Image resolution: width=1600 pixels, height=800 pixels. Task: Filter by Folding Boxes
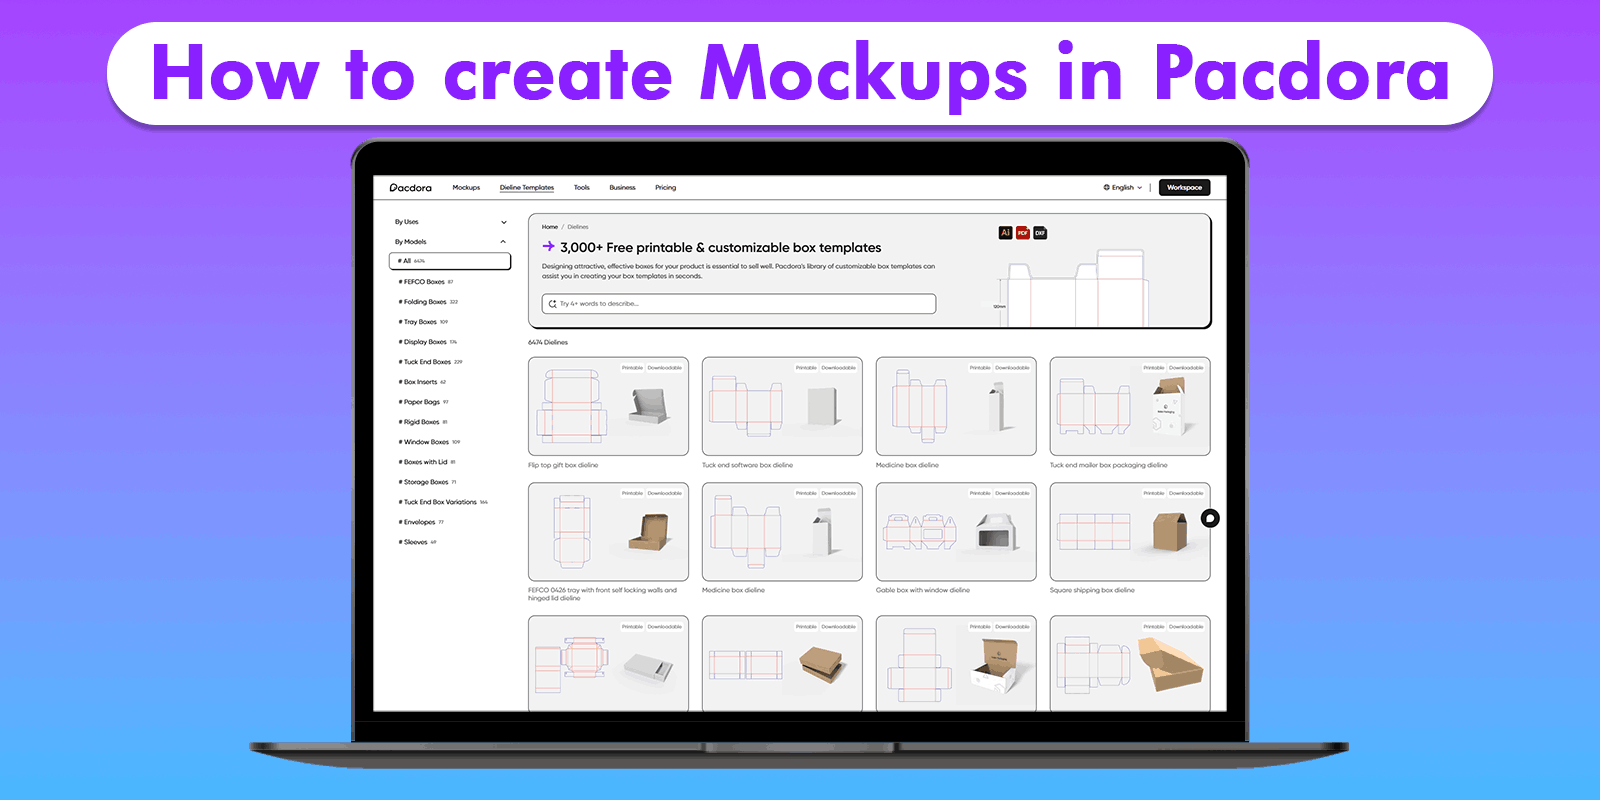pyautogui.click(x=428, y=302)
